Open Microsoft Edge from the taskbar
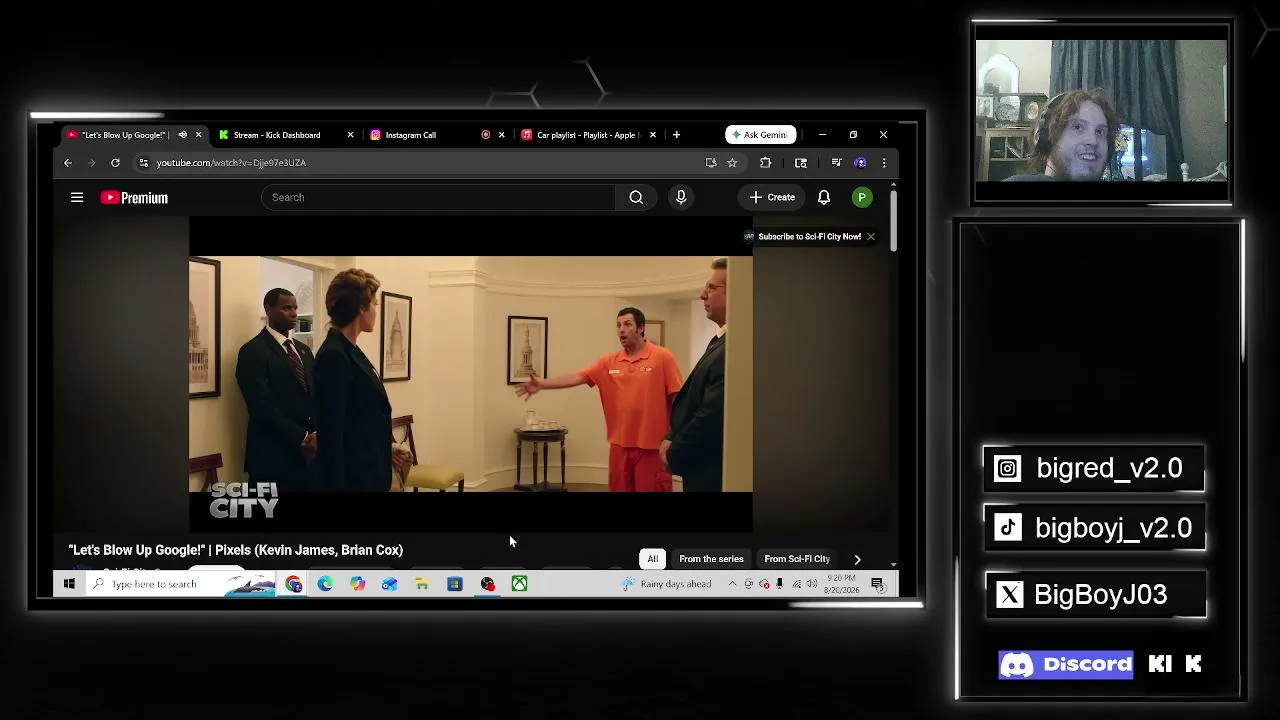1280x720 pixels. coord(326,584)
